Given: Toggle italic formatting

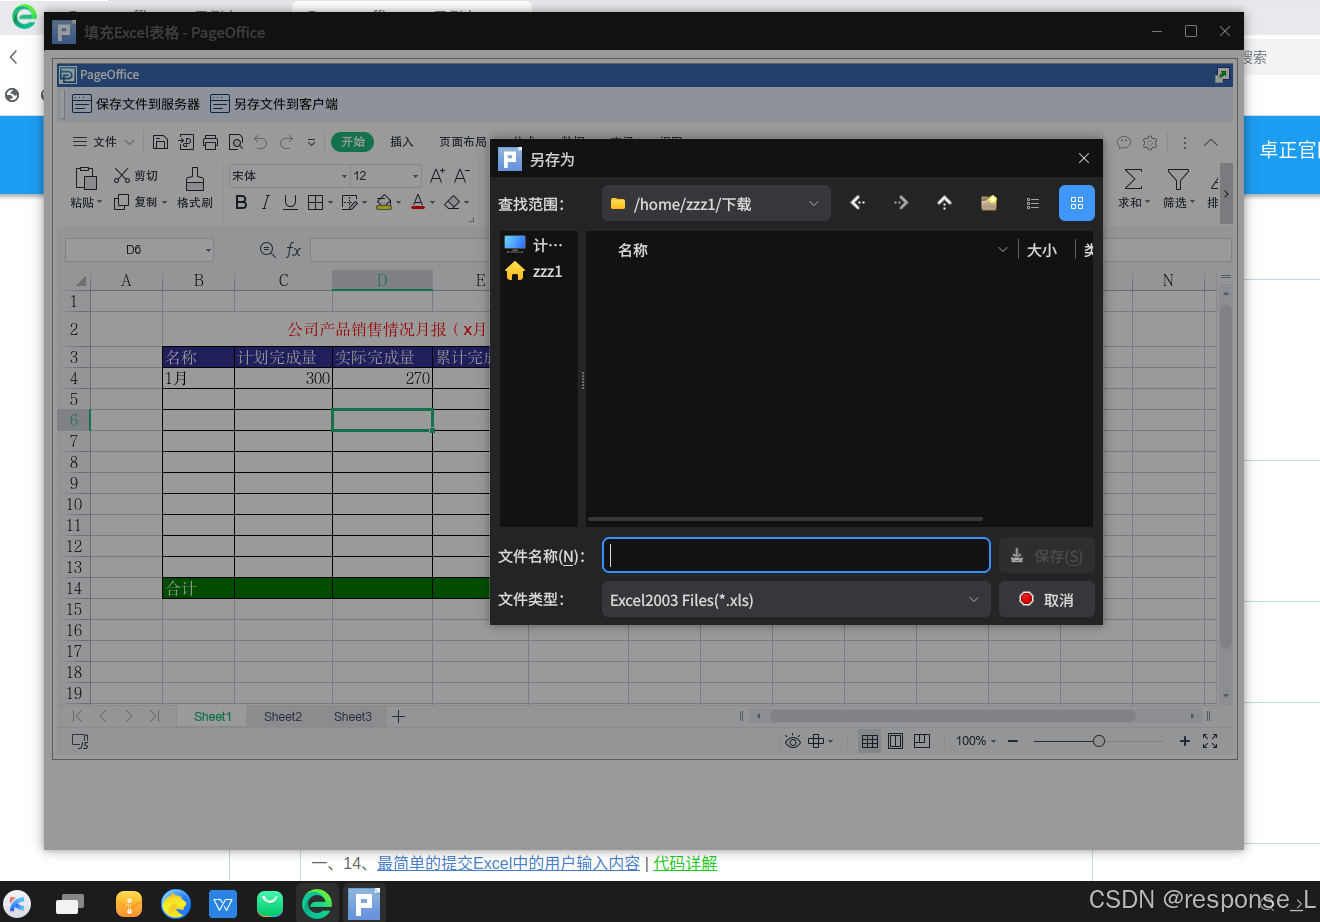Looking at the screenshot, I should [265, 203].
